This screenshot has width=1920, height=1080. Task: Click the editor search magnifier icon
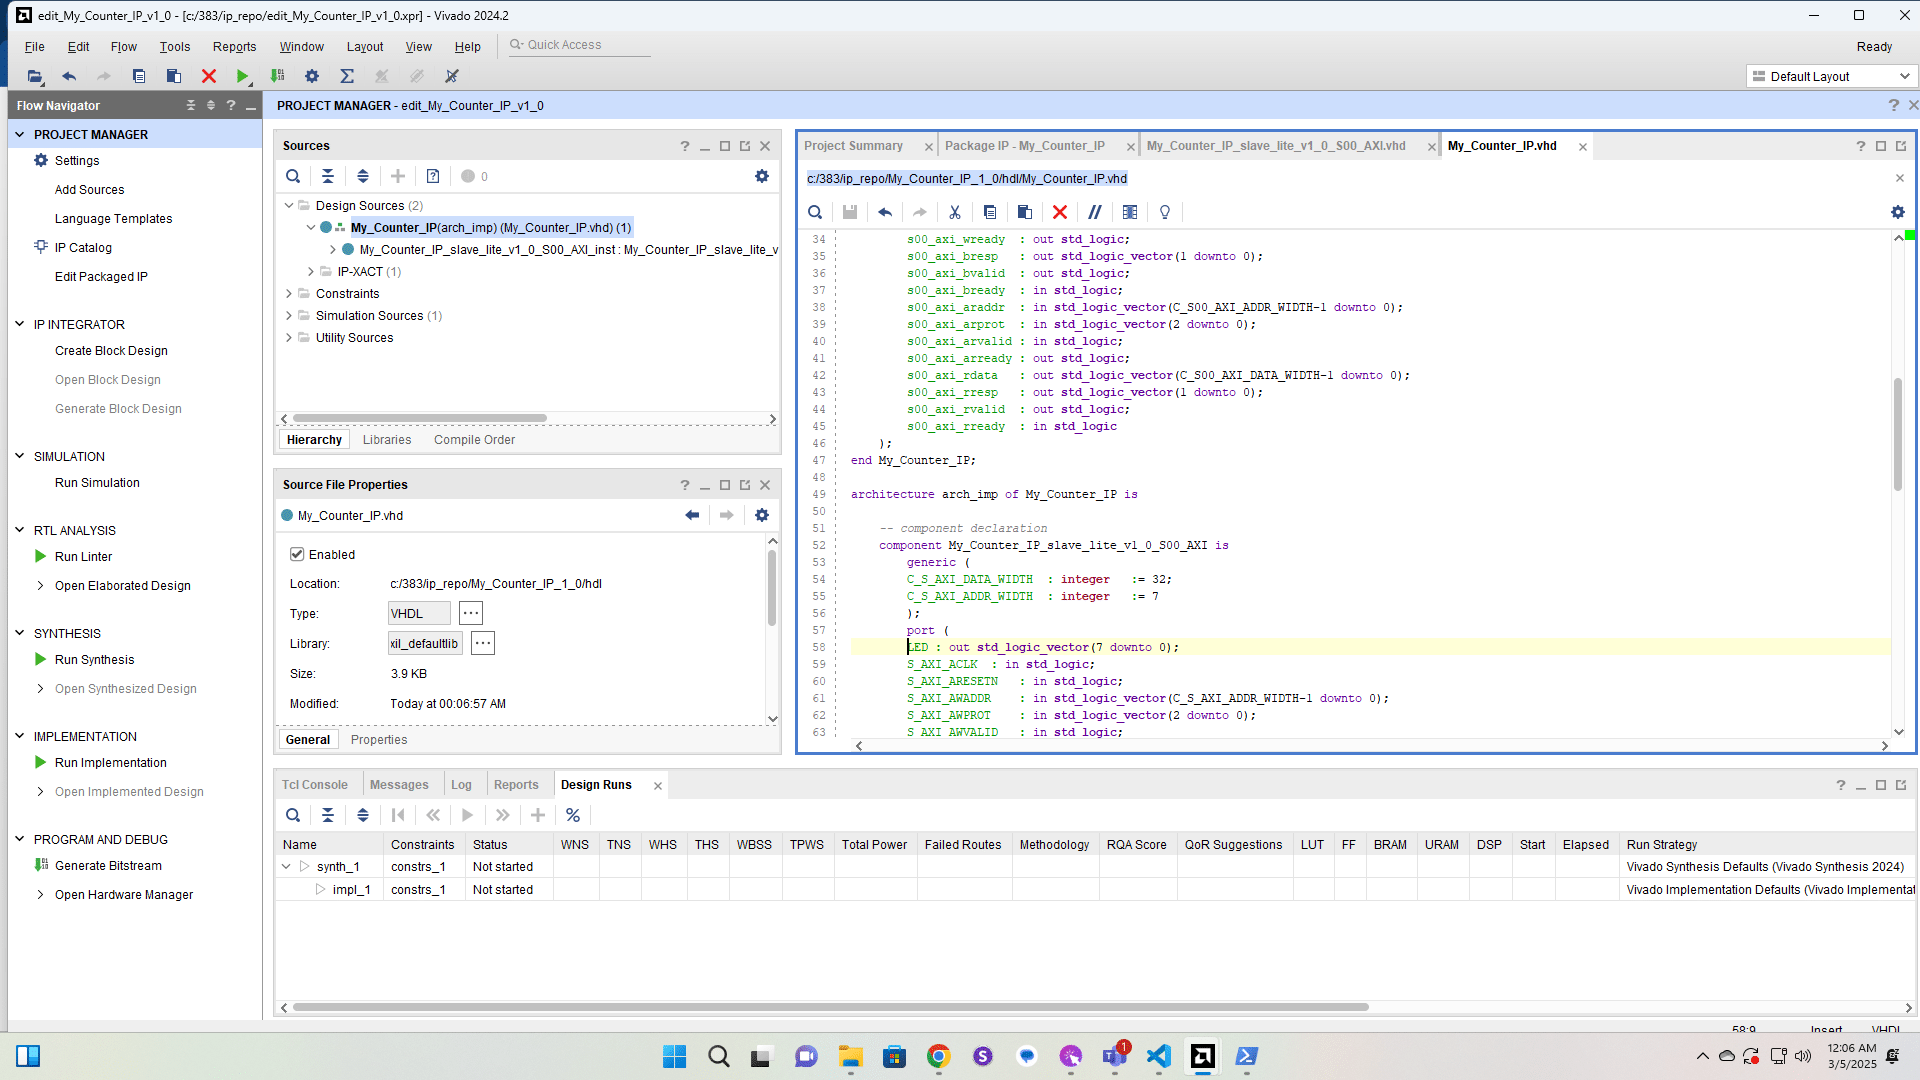pos(815,212)
